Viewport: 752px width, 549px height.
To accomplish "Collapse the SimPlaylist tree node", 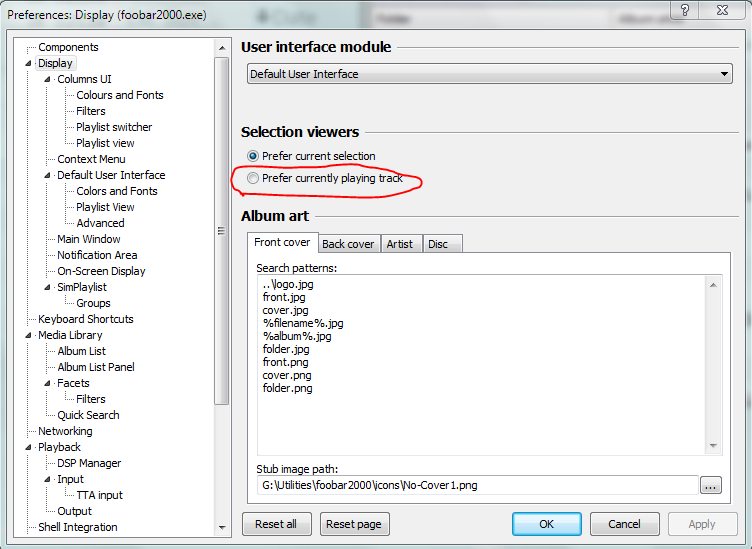I will 47,287.
